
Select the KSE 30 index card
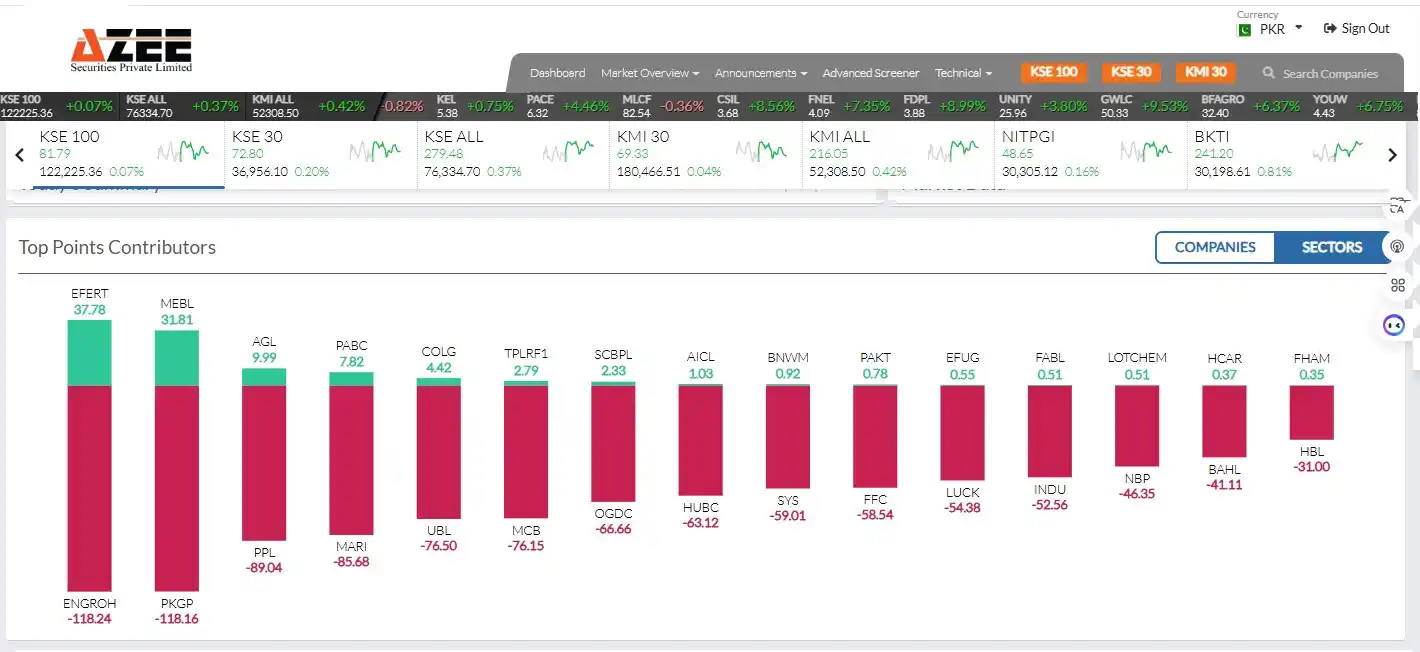point(321,155)
